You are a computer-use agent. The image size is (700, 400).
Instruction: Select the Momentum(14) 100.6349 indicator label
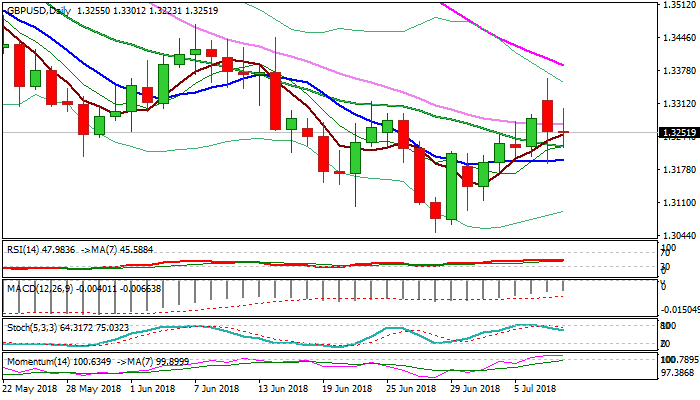(59, 361)
